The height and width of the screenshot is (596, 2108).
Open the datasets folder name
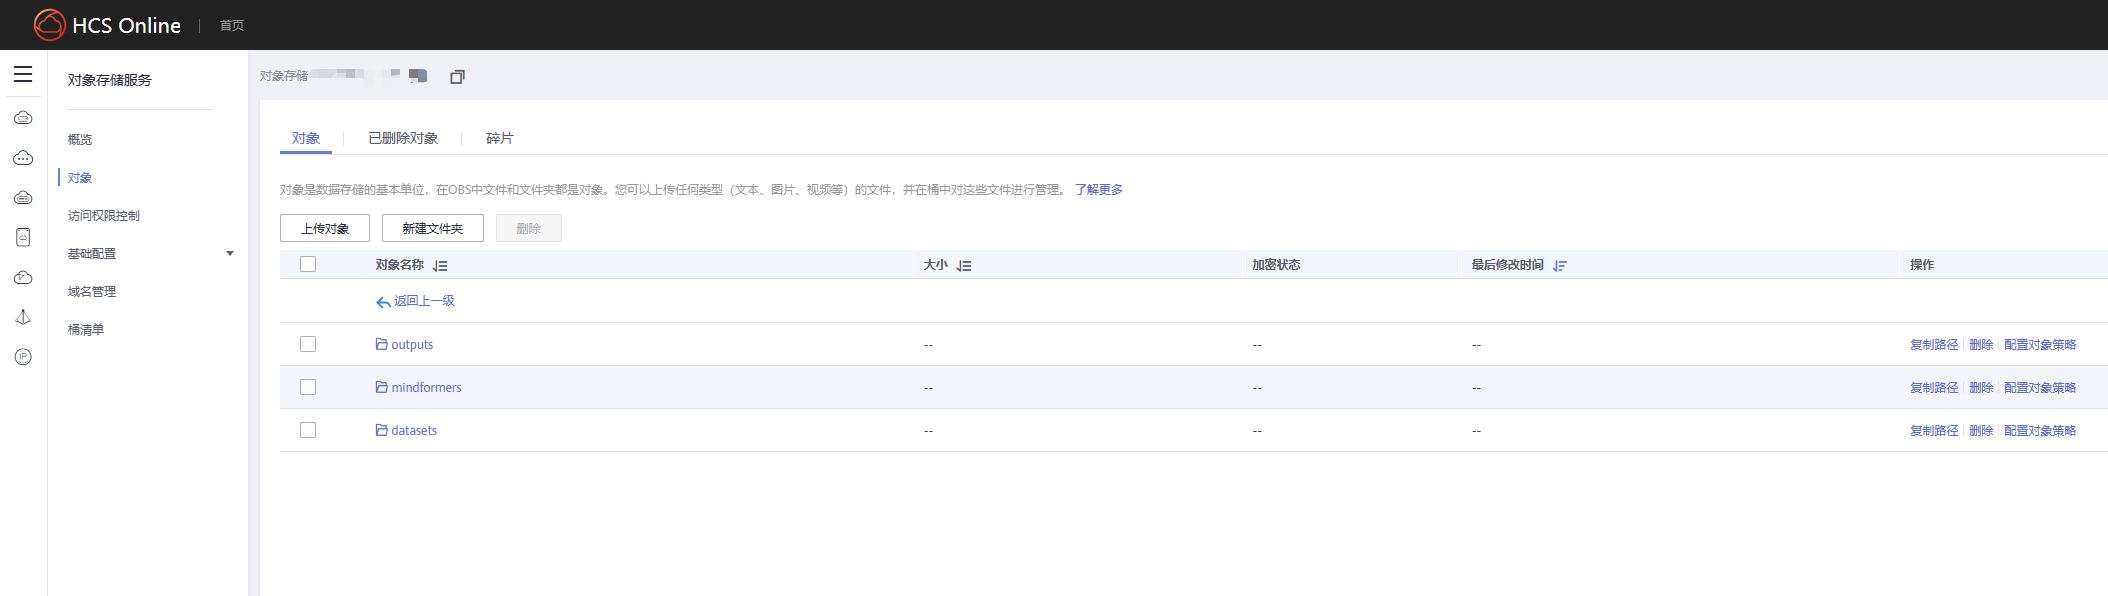(x=414, y=431)
